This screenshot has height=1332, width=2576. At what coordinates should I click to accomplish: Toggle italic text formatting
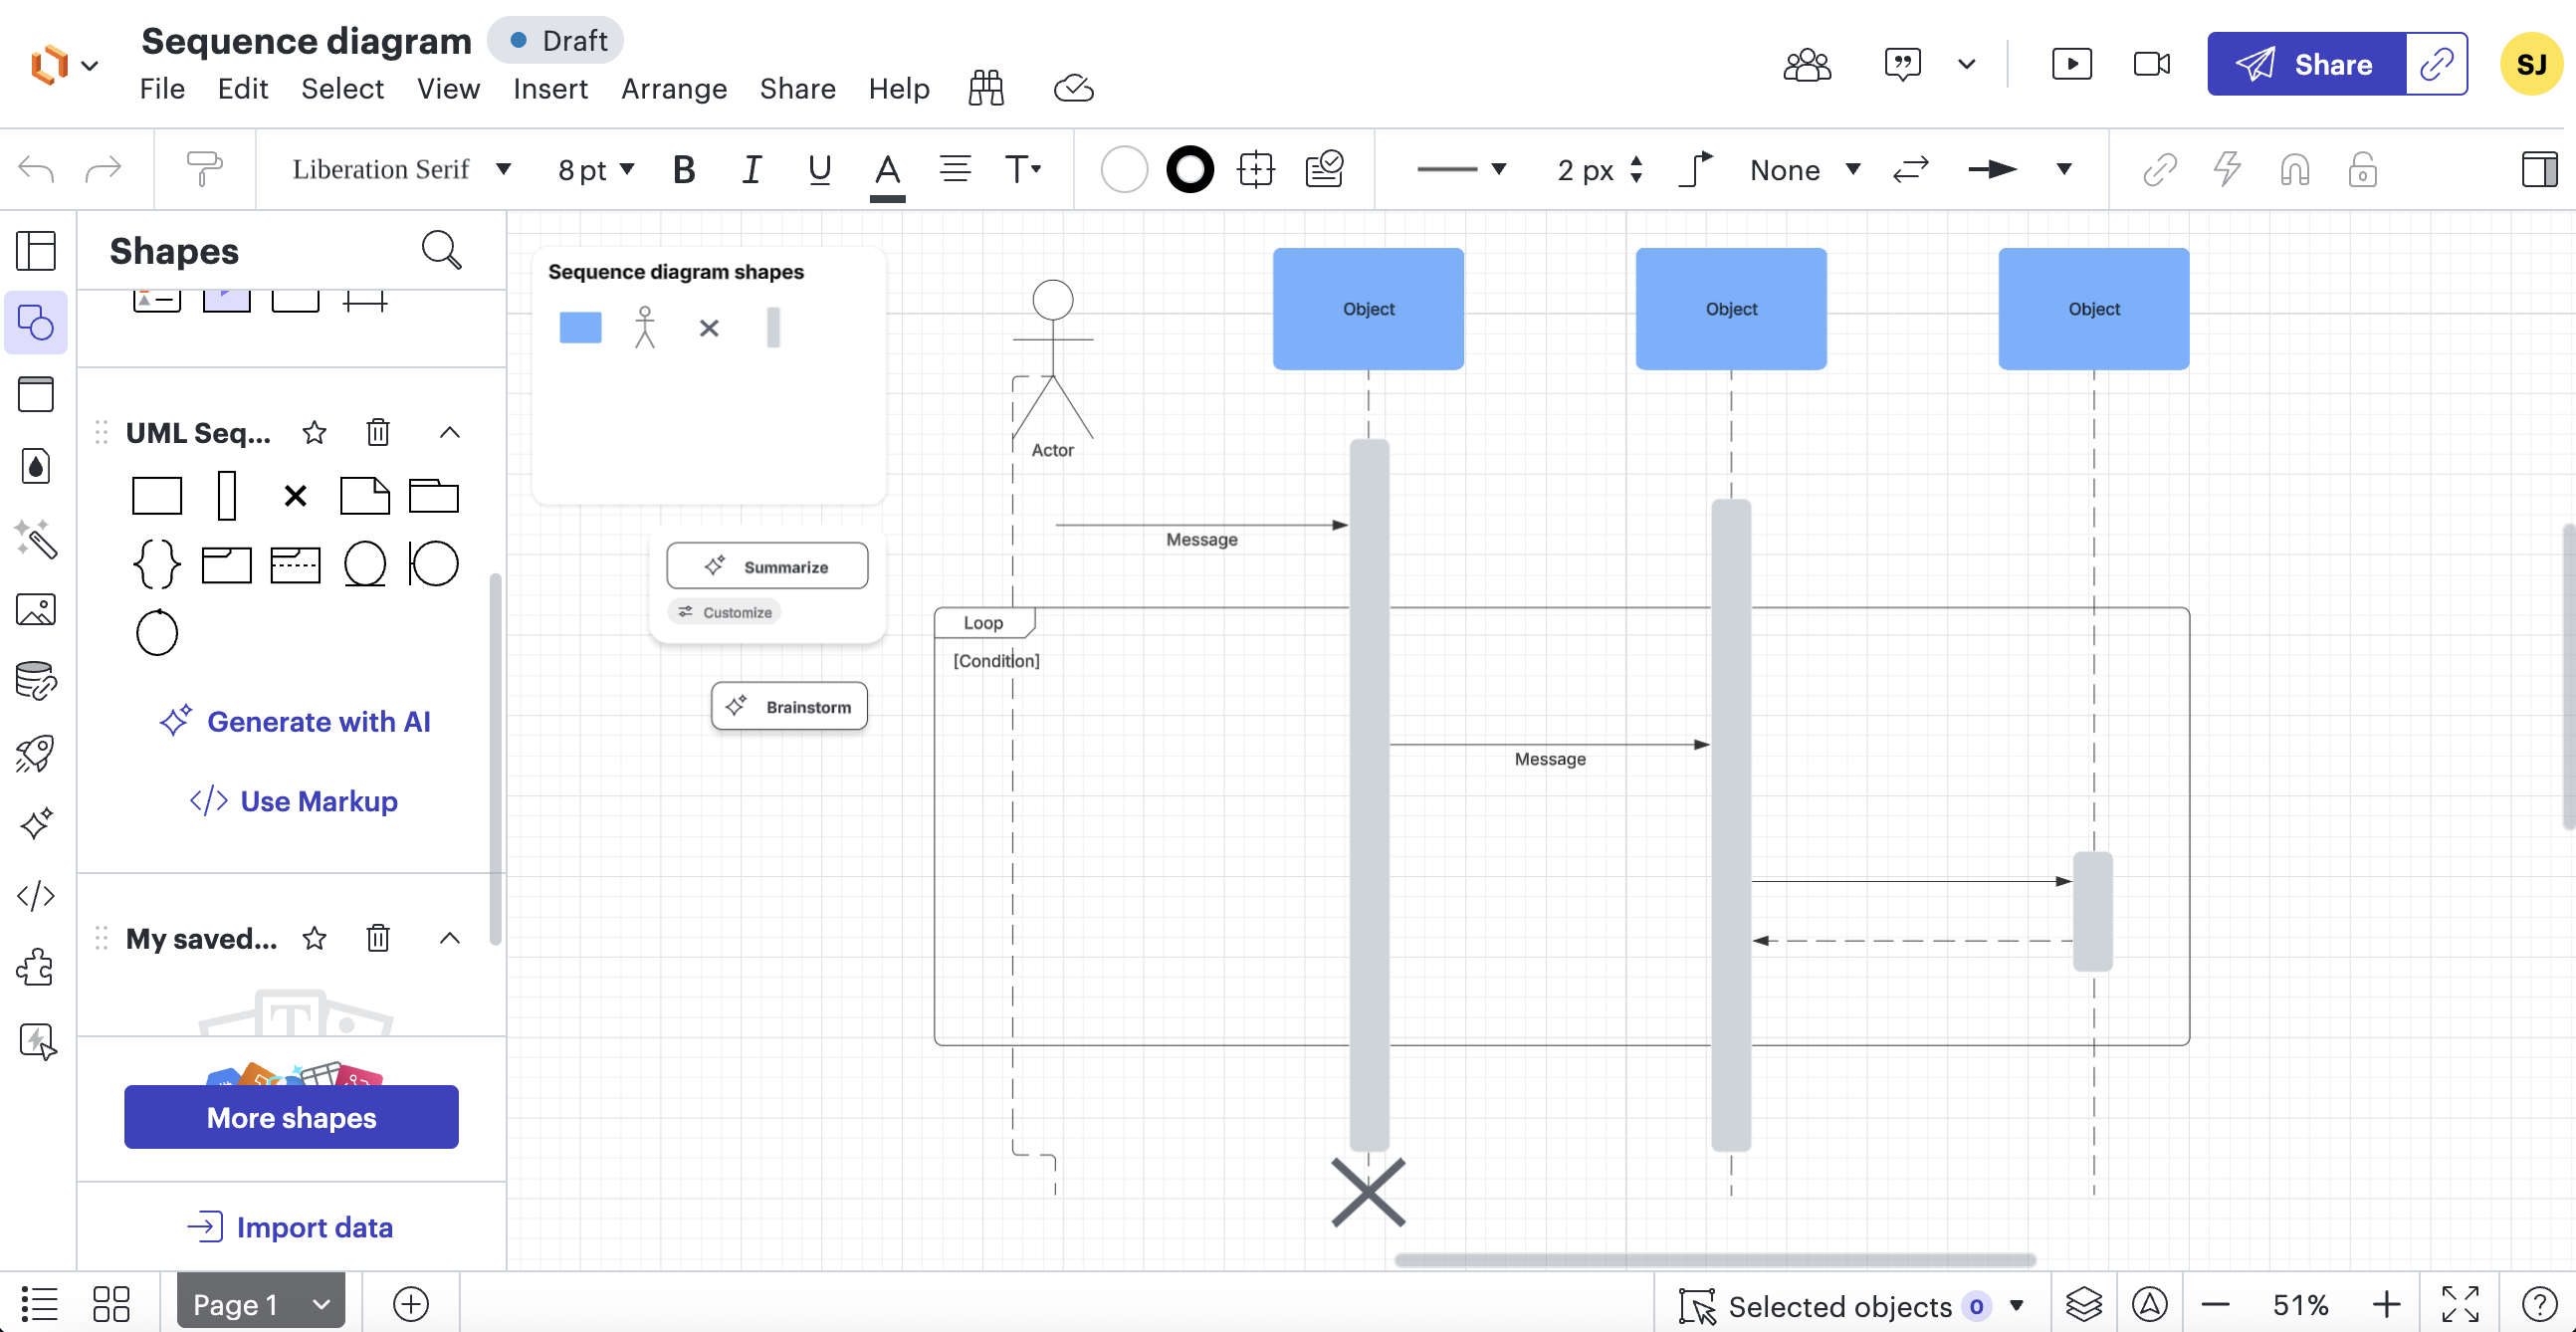(x=751, y=169)
